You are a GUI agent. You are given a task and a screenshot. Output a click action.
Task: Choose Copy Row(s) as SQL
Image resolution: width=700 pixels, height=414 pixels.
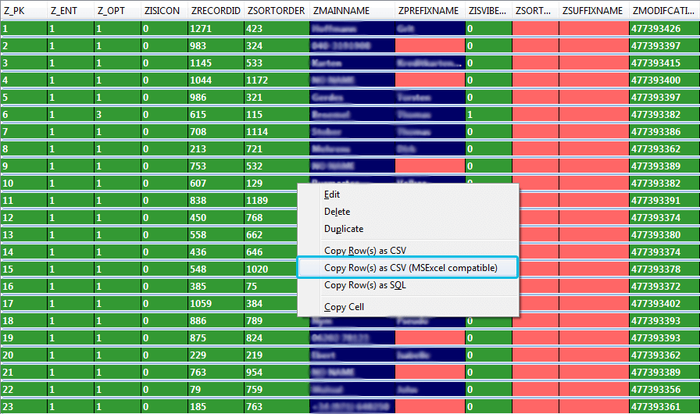[x=365, y=285]
